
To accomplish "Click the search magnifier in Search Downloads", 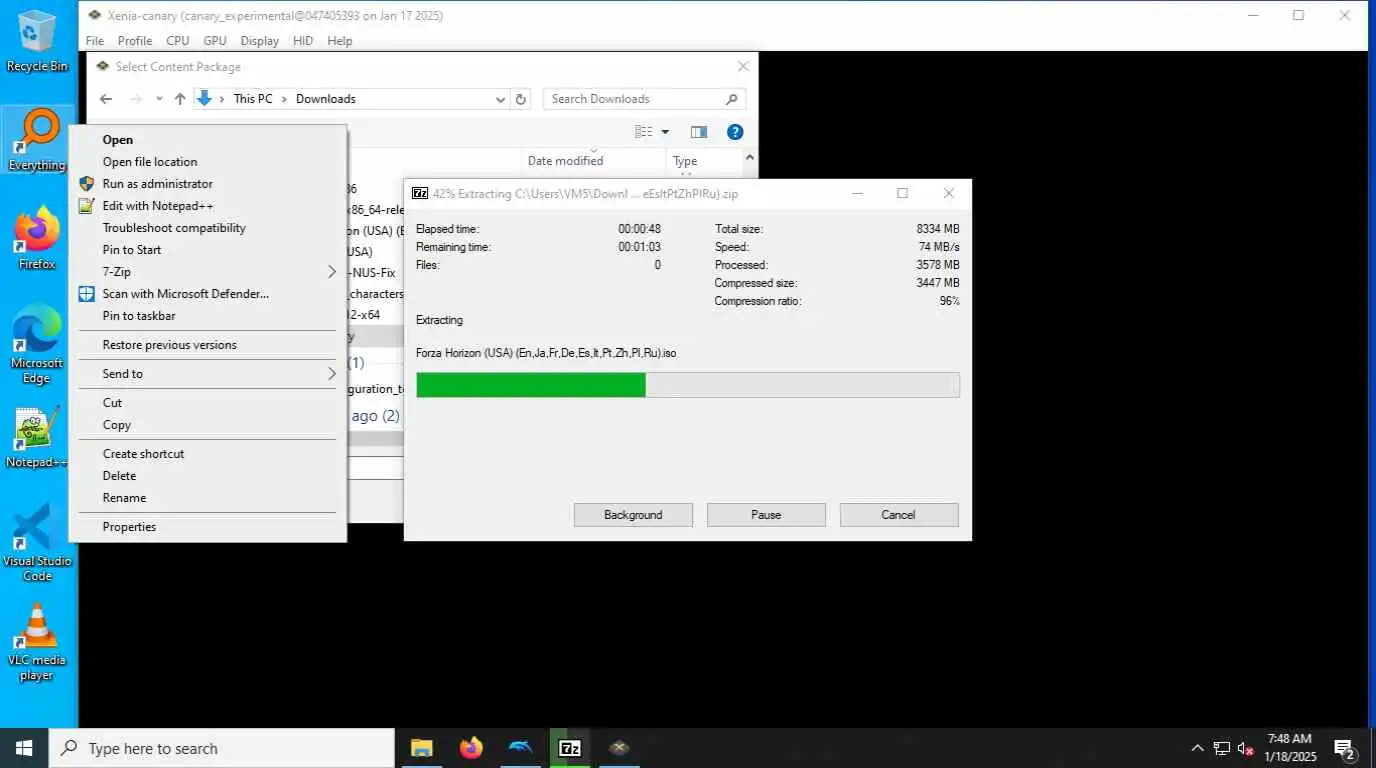I will (x=731, y=99).
